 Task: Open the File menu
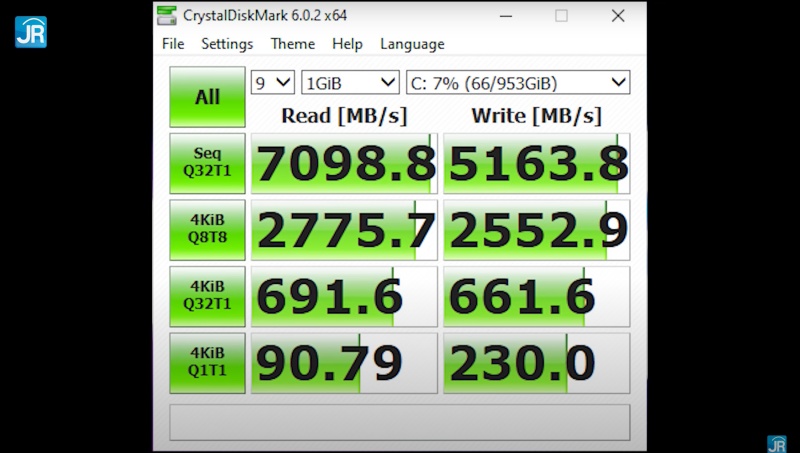[x=173, y=44]
